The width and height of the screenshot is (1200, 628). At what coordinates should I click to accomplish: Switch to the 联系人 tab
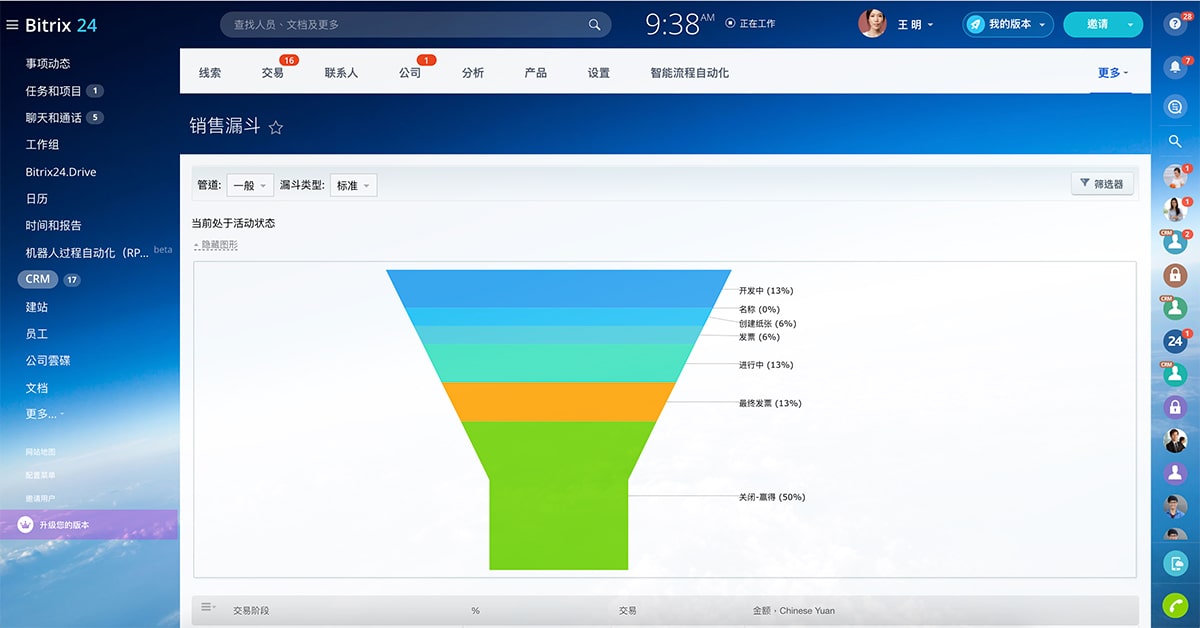pyautogui.click(x=341, y=73)
